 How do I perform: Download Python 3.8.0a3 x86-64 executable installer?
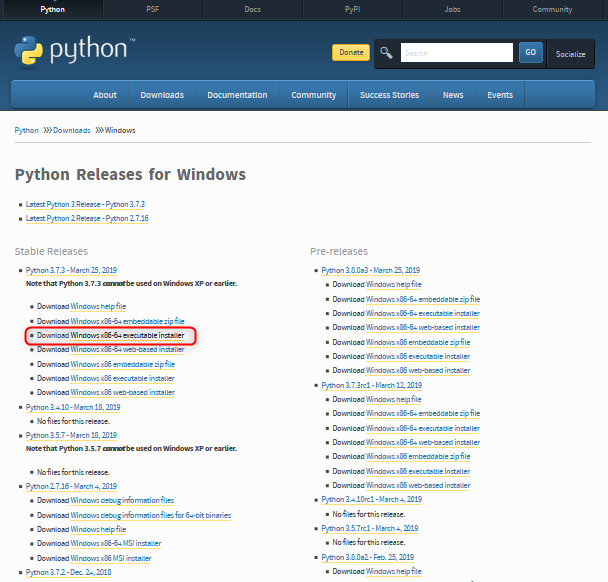[x=423, y=313]
